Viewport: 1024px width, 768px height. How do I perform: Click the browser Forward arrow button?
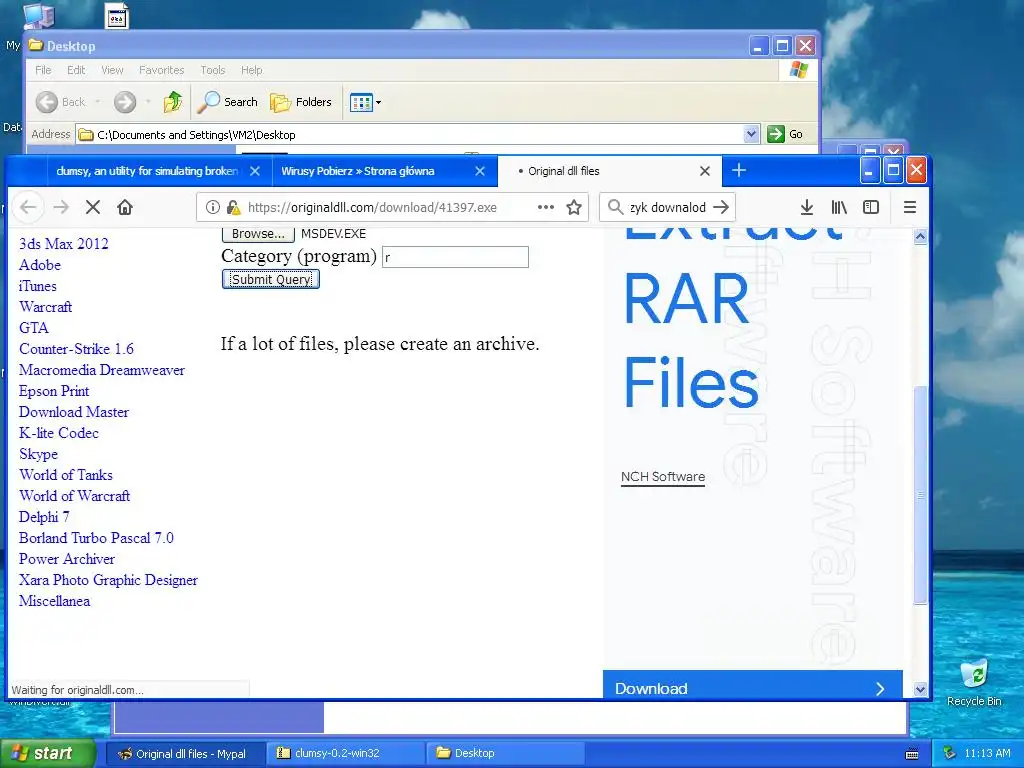tap(61, 208)
